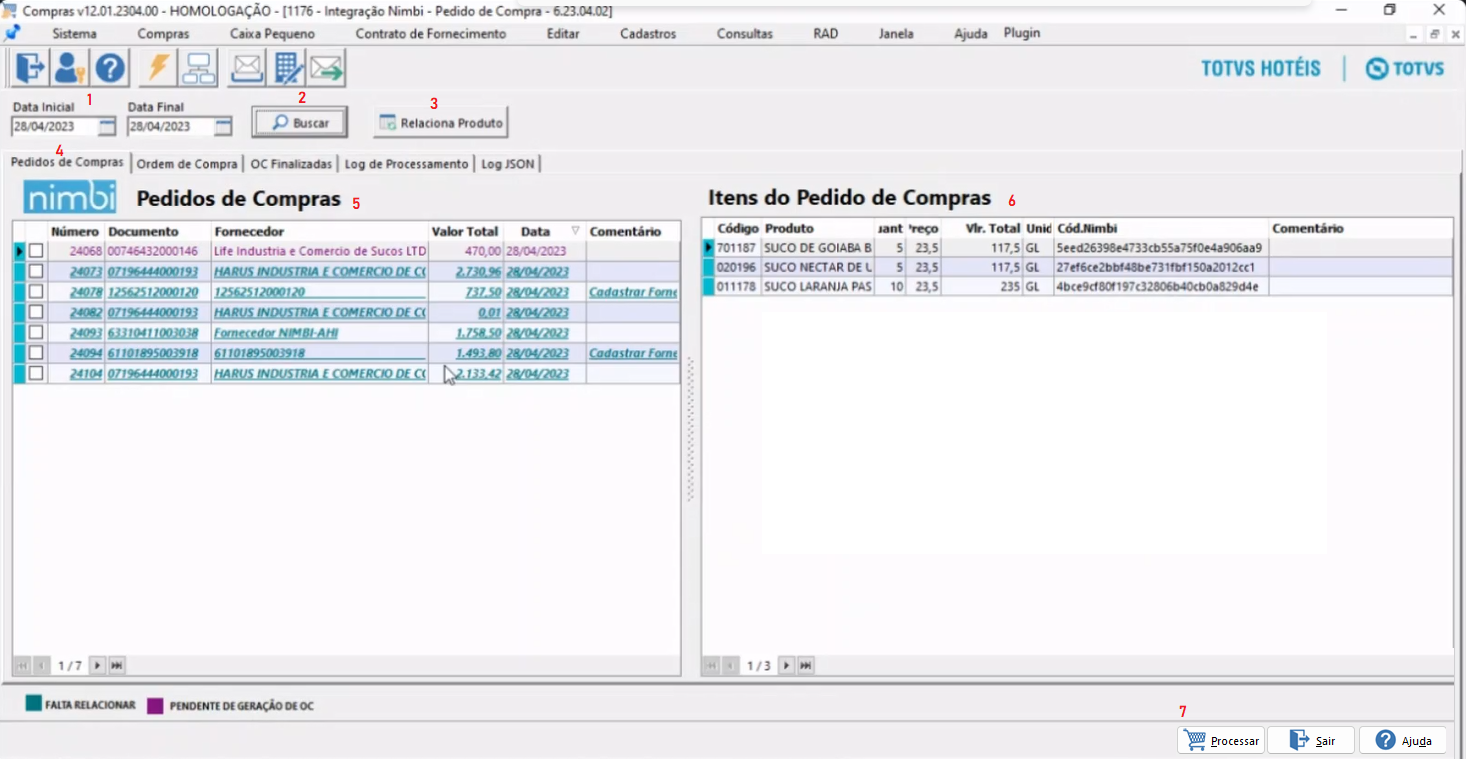Click the Cód.Nimbi column header
This screenshot has width=1466, height=759.
[x=1161, y=229]
